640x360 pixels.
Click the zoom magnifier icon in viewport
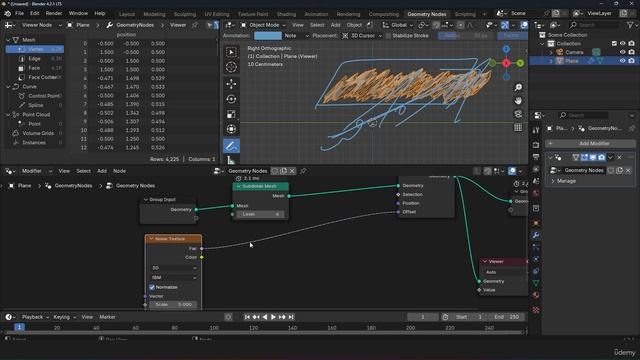click(518, 87)
